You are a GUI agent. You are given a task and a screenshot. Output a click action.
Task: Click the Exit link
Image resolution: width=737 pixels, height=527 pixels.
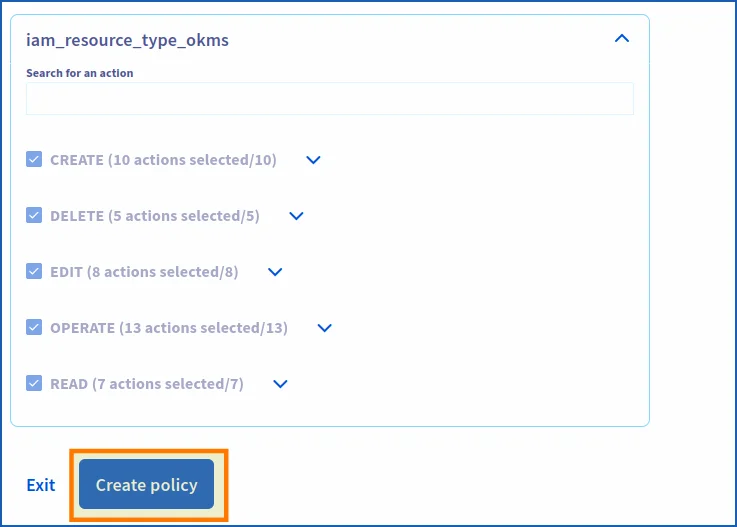pos(41,485)
